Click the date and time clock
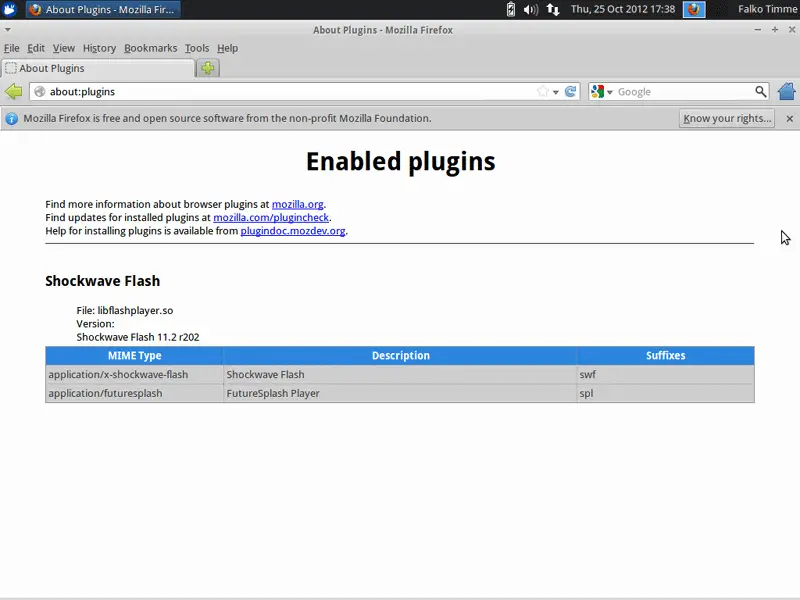Image resolution: width=800 pixels, height=600 pixels. [x=622, y=9]
